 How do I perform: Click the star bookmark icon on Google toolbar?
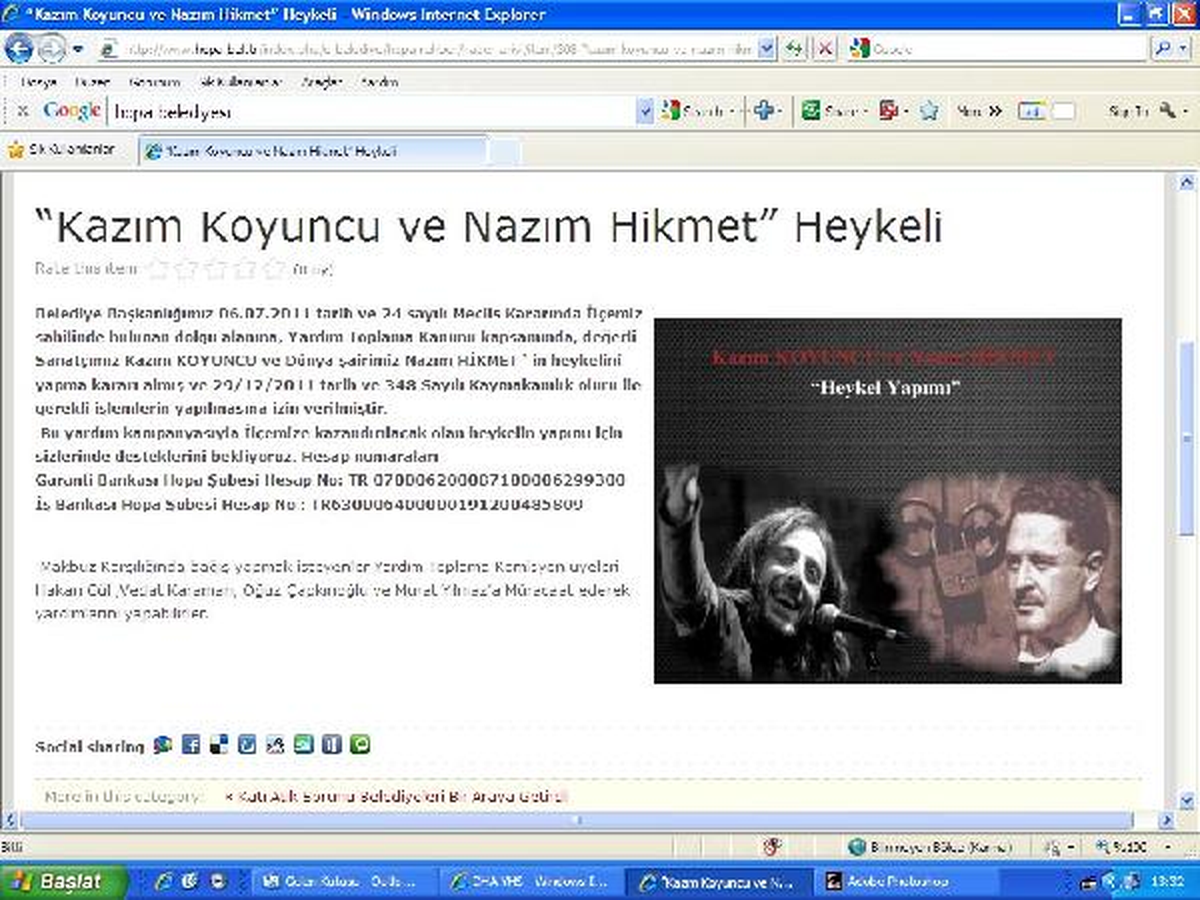pos(930,112)
